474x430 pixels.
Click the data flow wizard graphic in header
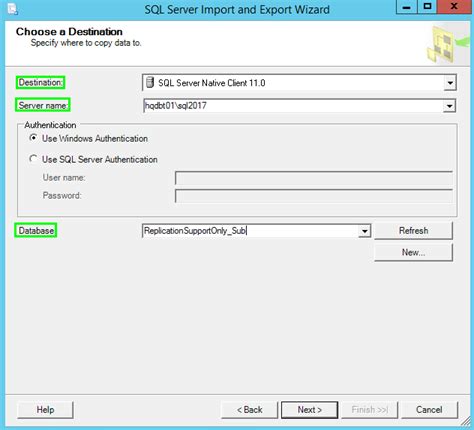(447, 44)
